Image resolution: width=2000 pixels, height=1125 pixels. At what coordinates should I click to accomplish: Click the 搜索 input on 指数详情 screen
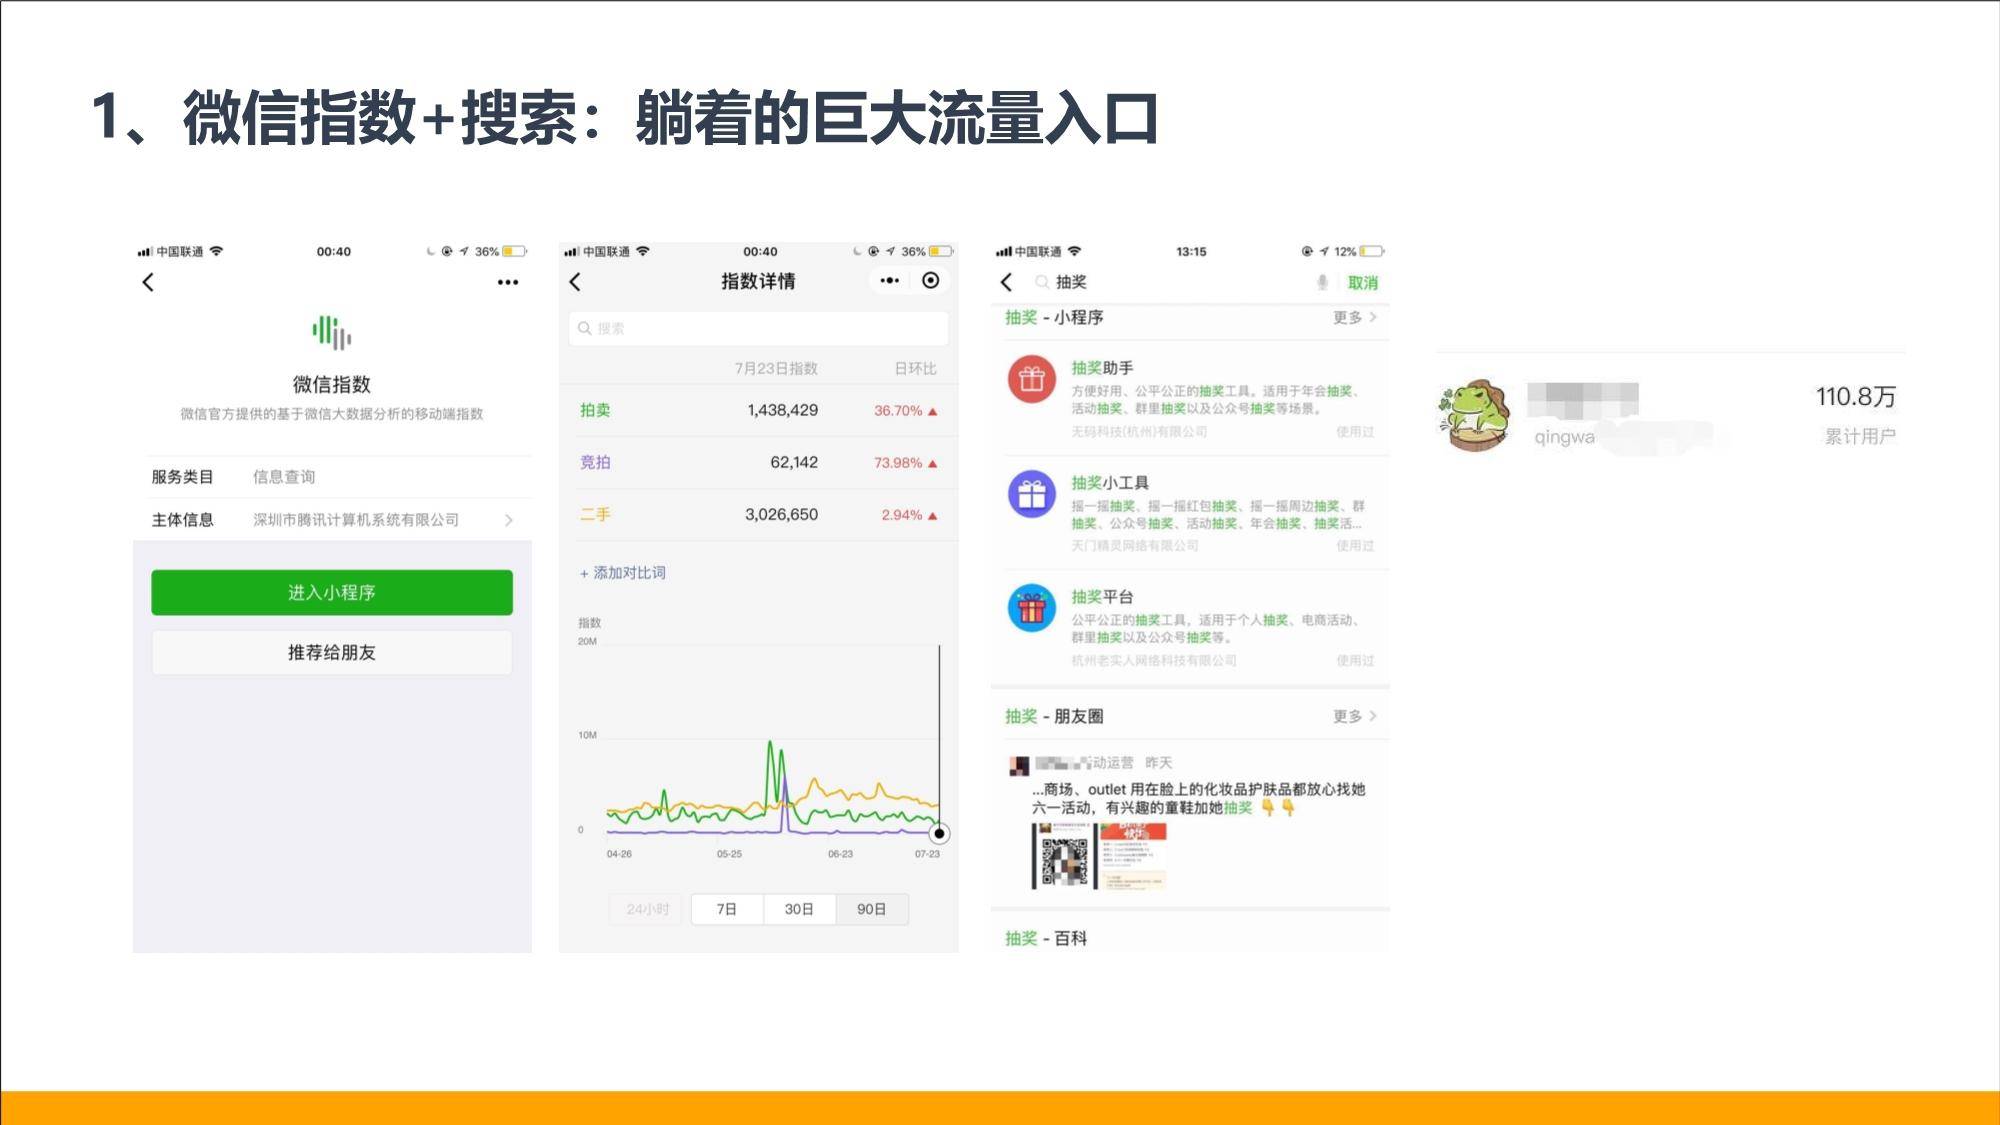[758, 328]
